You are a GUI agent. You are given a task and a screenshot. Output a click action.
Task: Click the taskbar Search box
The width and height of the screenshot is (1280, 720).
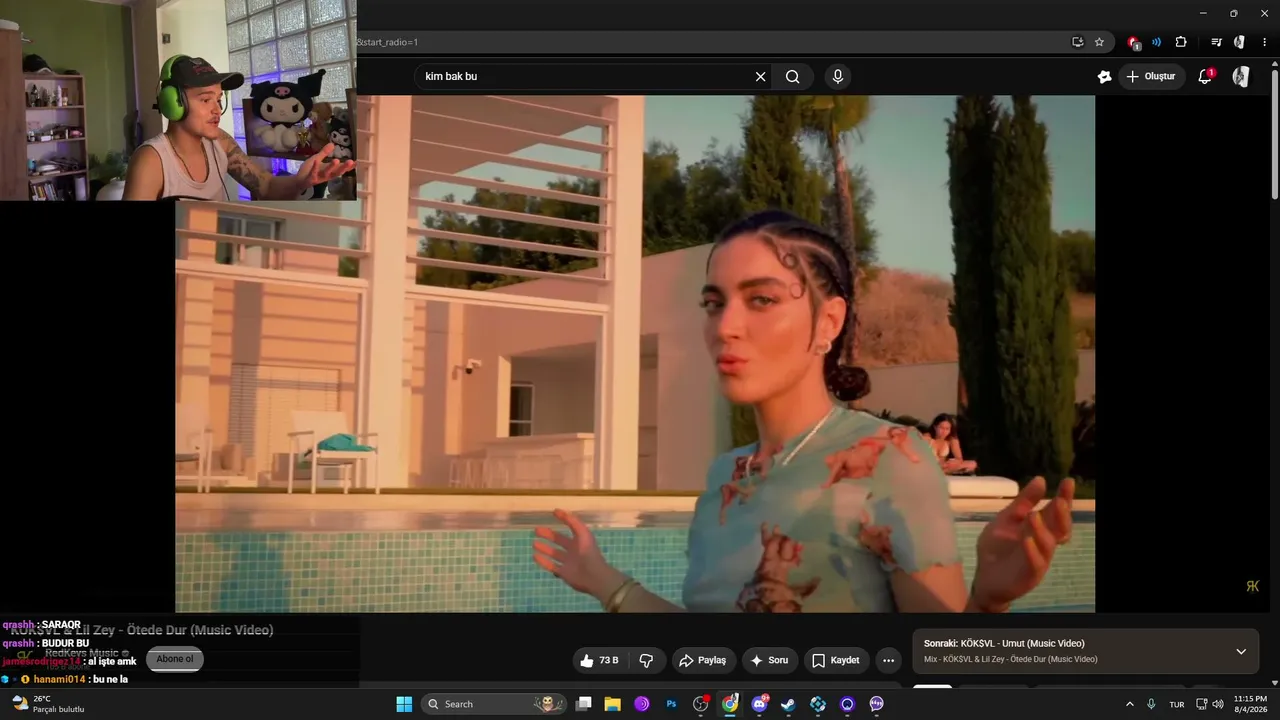point(494,704)
